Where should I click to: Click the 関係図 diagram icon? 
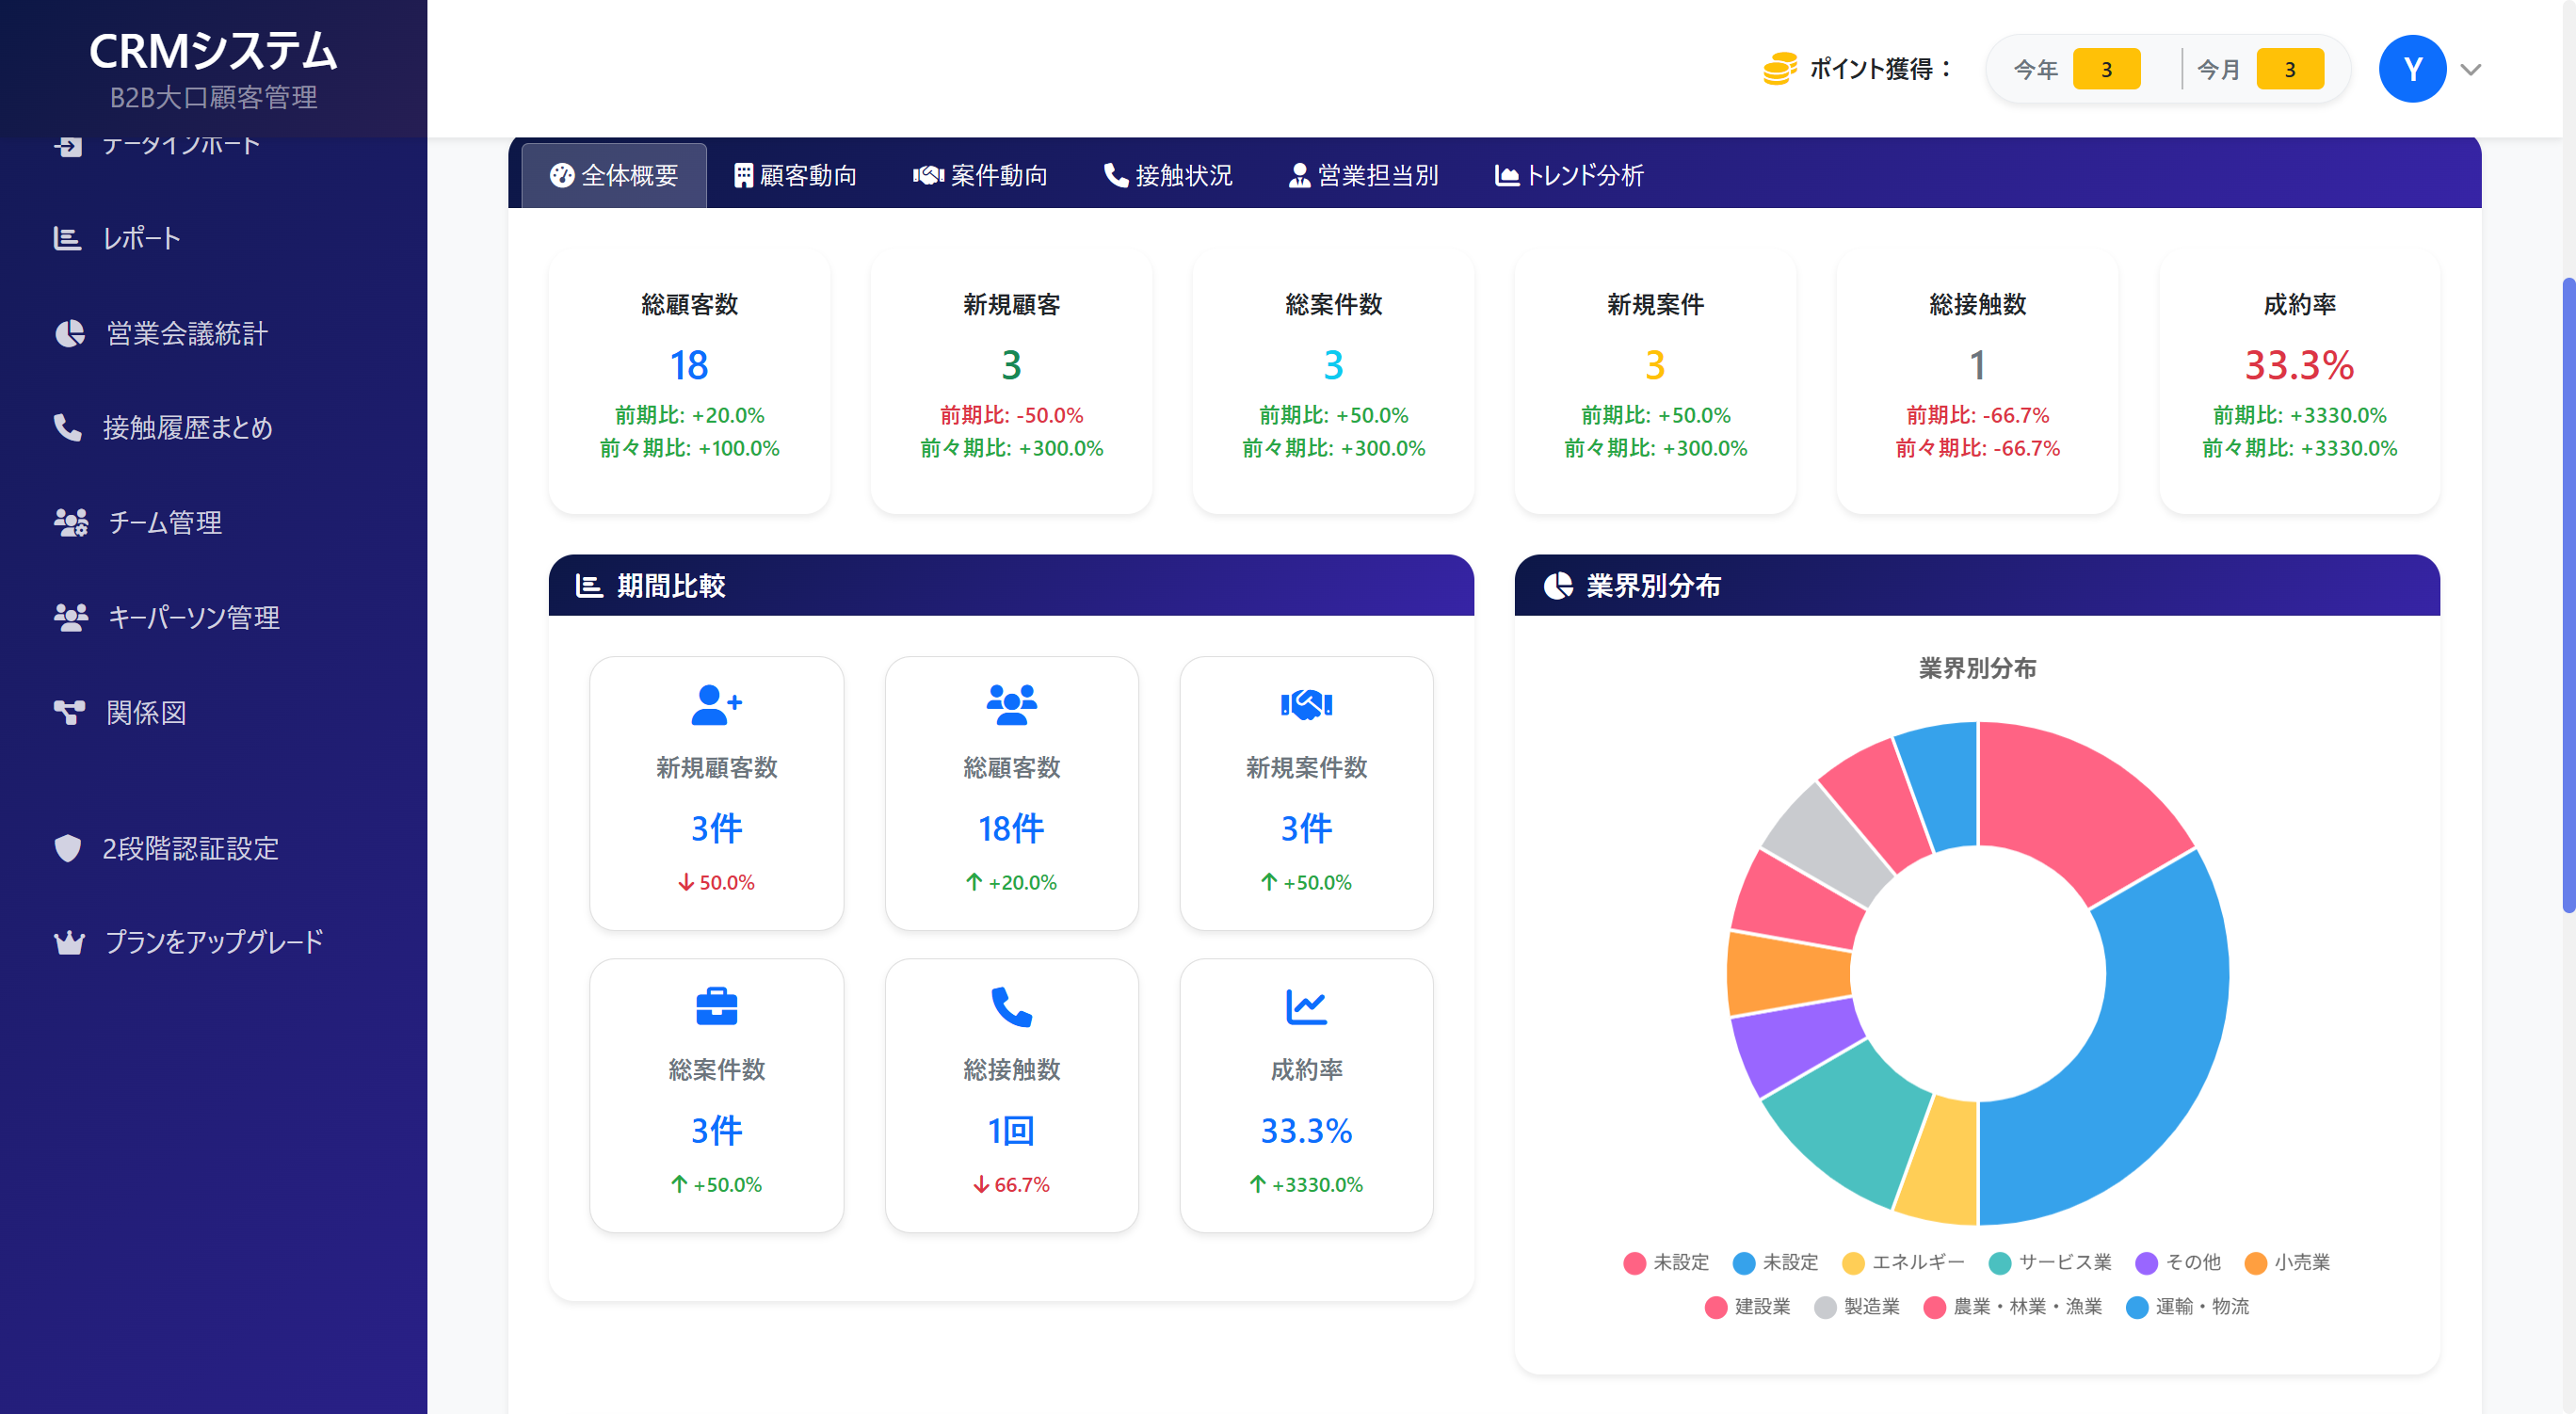[x=69, y=712]
